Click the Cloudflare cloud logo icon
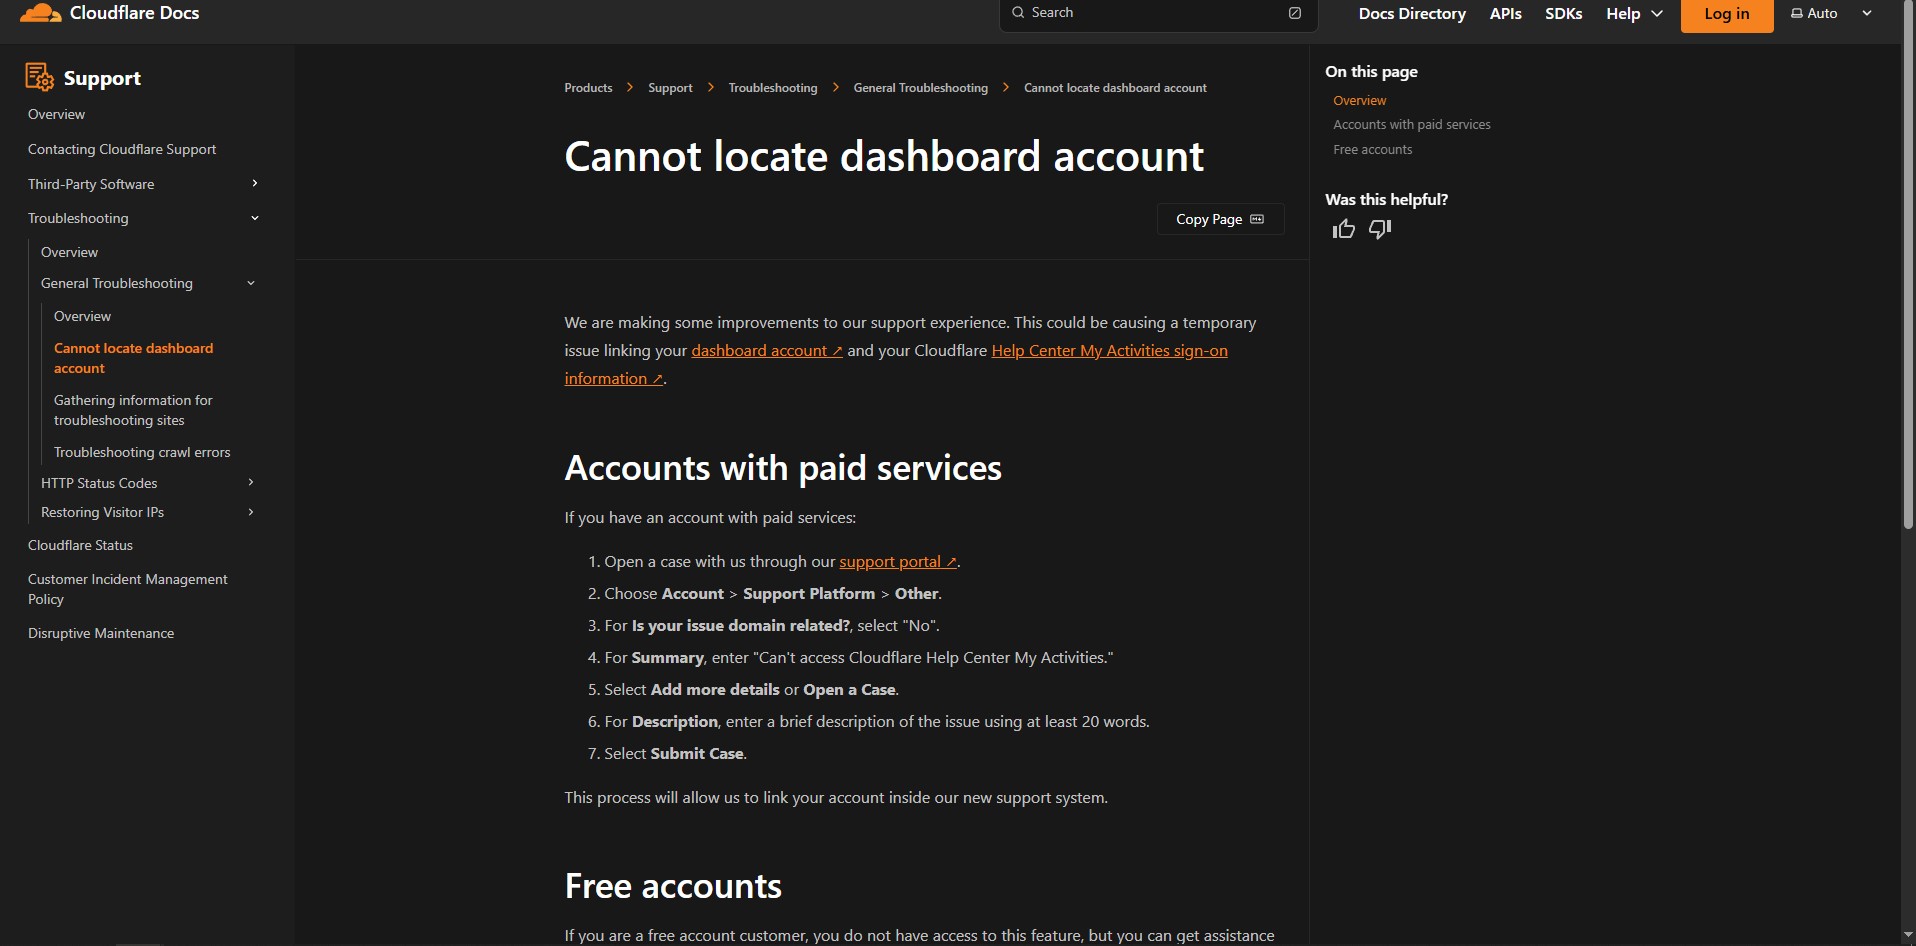1916x946 pixels. click(x=40, y=13)
